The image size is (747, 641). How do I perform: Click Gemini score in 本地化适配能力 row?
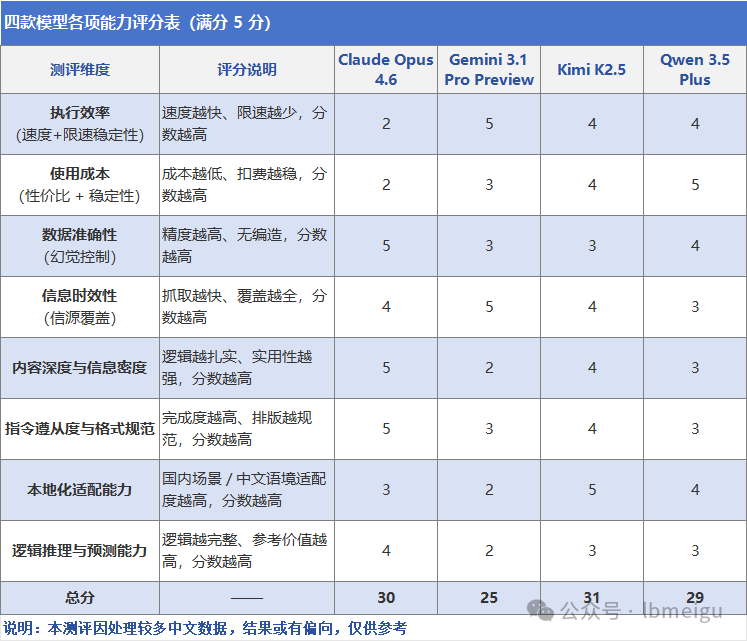[x=489, y=490]
